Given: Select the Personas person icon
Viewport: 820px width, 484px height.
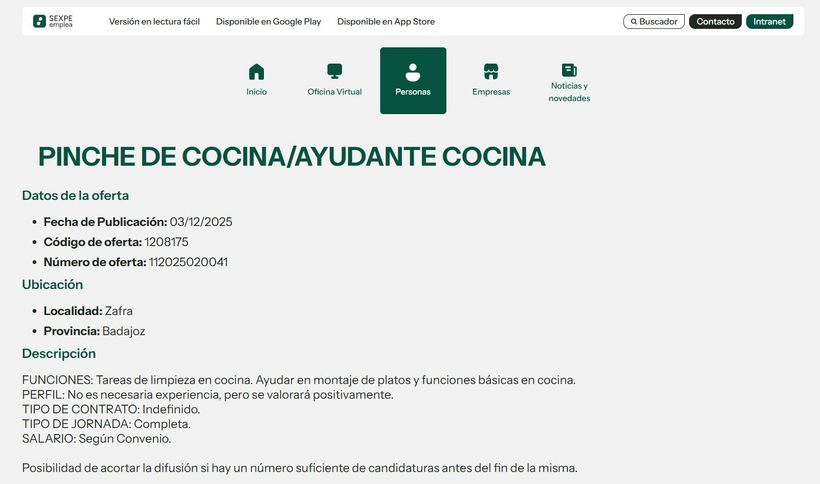Looking at the screenshot, I should [413, 72].
